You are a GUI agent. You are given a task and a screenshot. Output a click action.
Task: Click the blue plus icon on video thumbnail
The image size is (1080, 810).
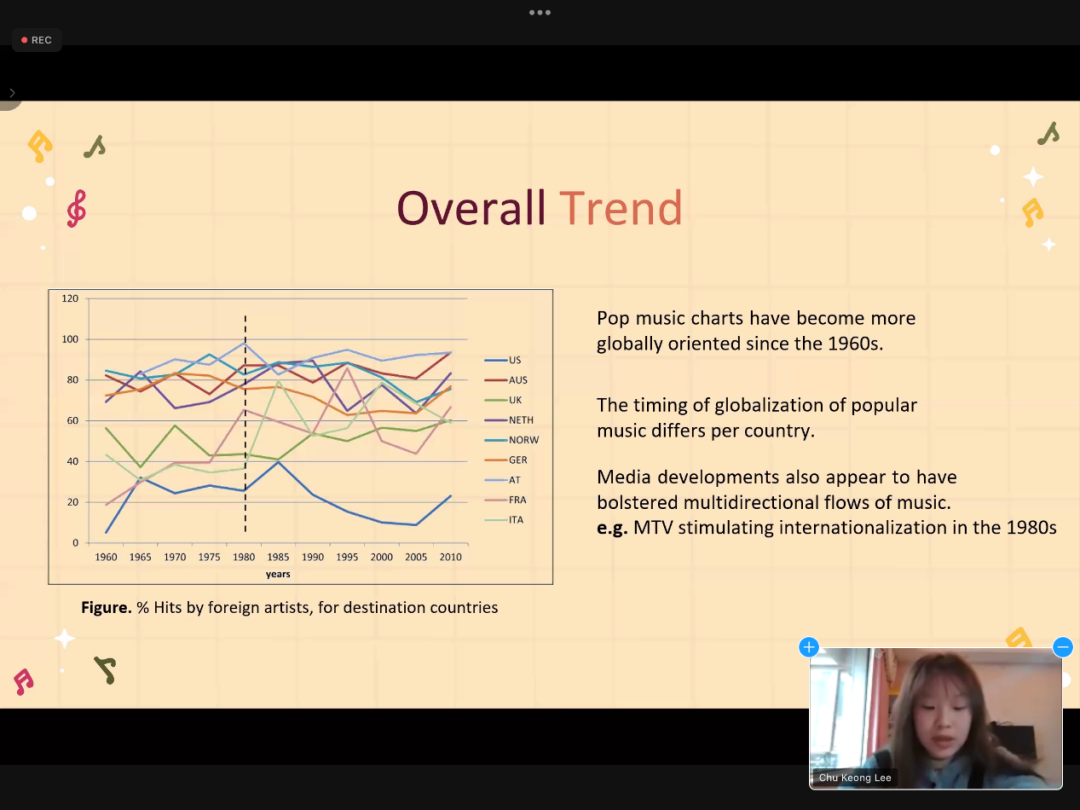[809, 647]
